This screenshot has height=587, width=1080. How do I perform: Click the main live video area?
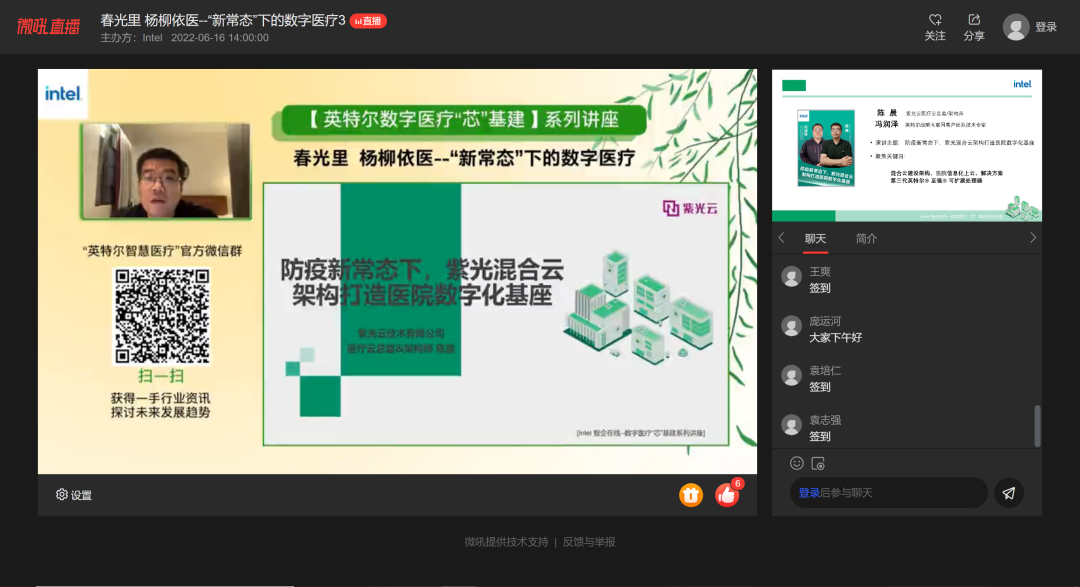397,271
